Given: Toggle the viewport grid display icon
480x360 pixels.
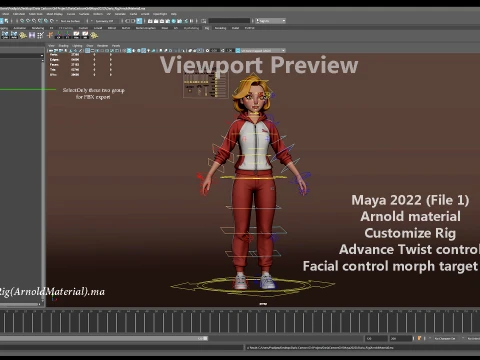Looking at the screenshot, I should (87, 51).
